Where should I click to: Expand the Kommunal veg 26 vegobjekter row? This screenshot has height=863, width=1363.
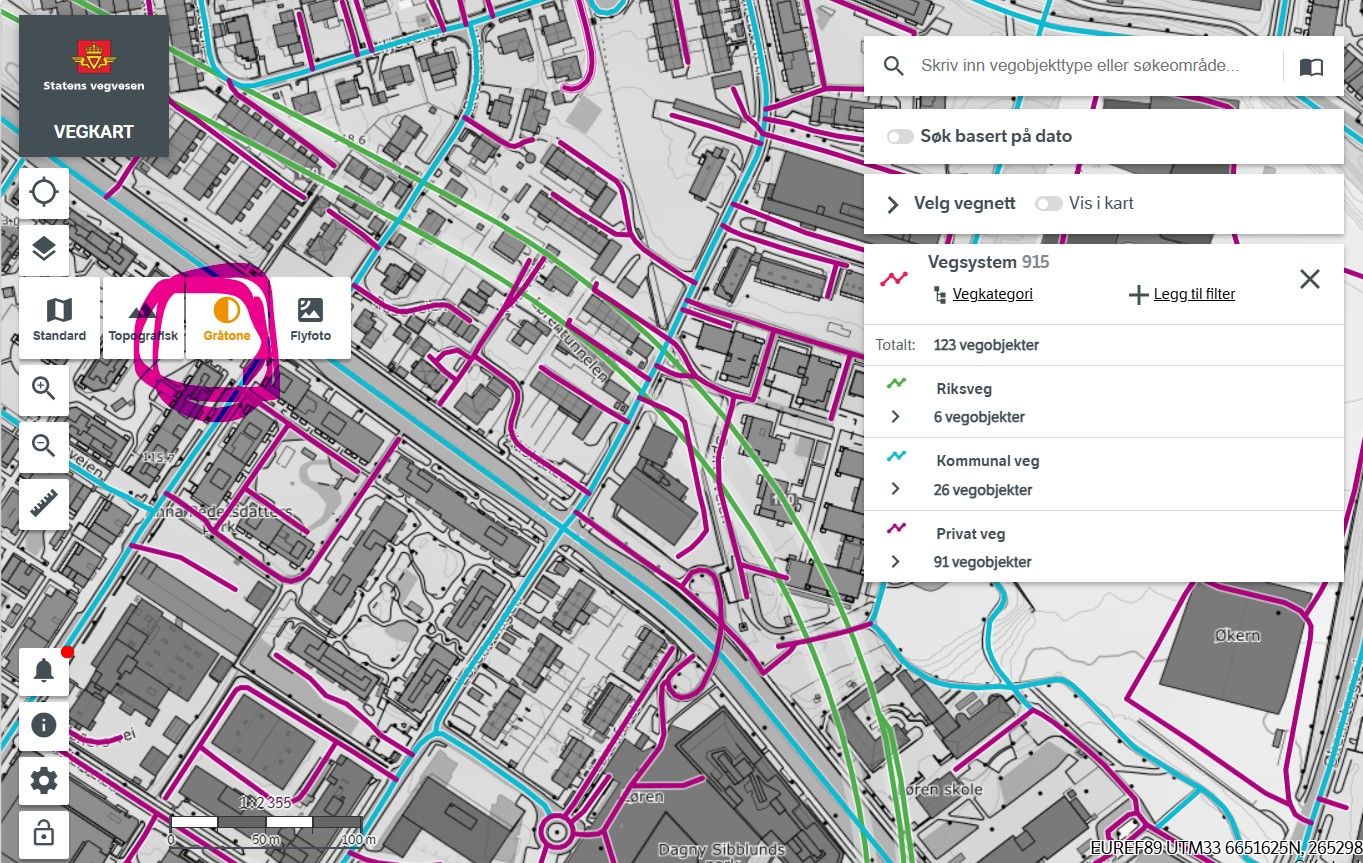pos(895,489)
